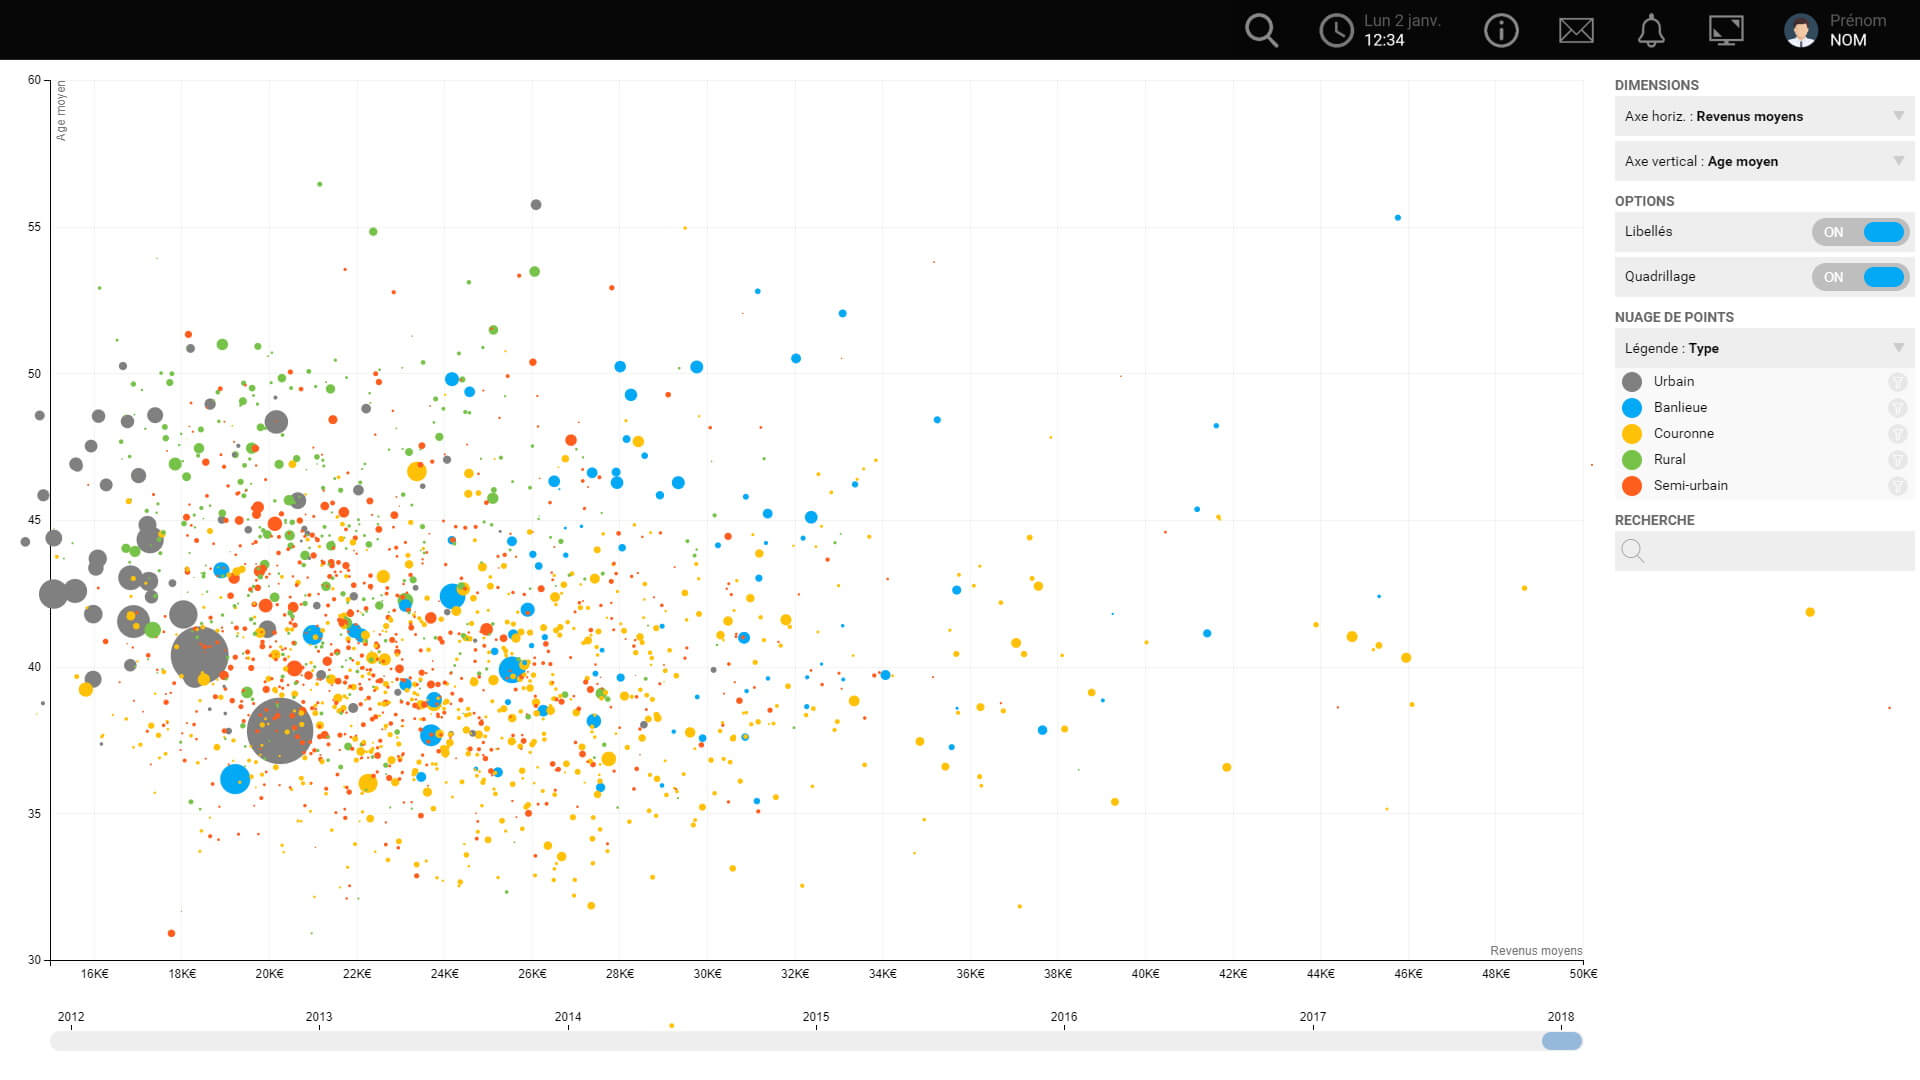Open the search magnifier in top bar
Screen dimensions: 1920x1080
(x=1261, y=30)
